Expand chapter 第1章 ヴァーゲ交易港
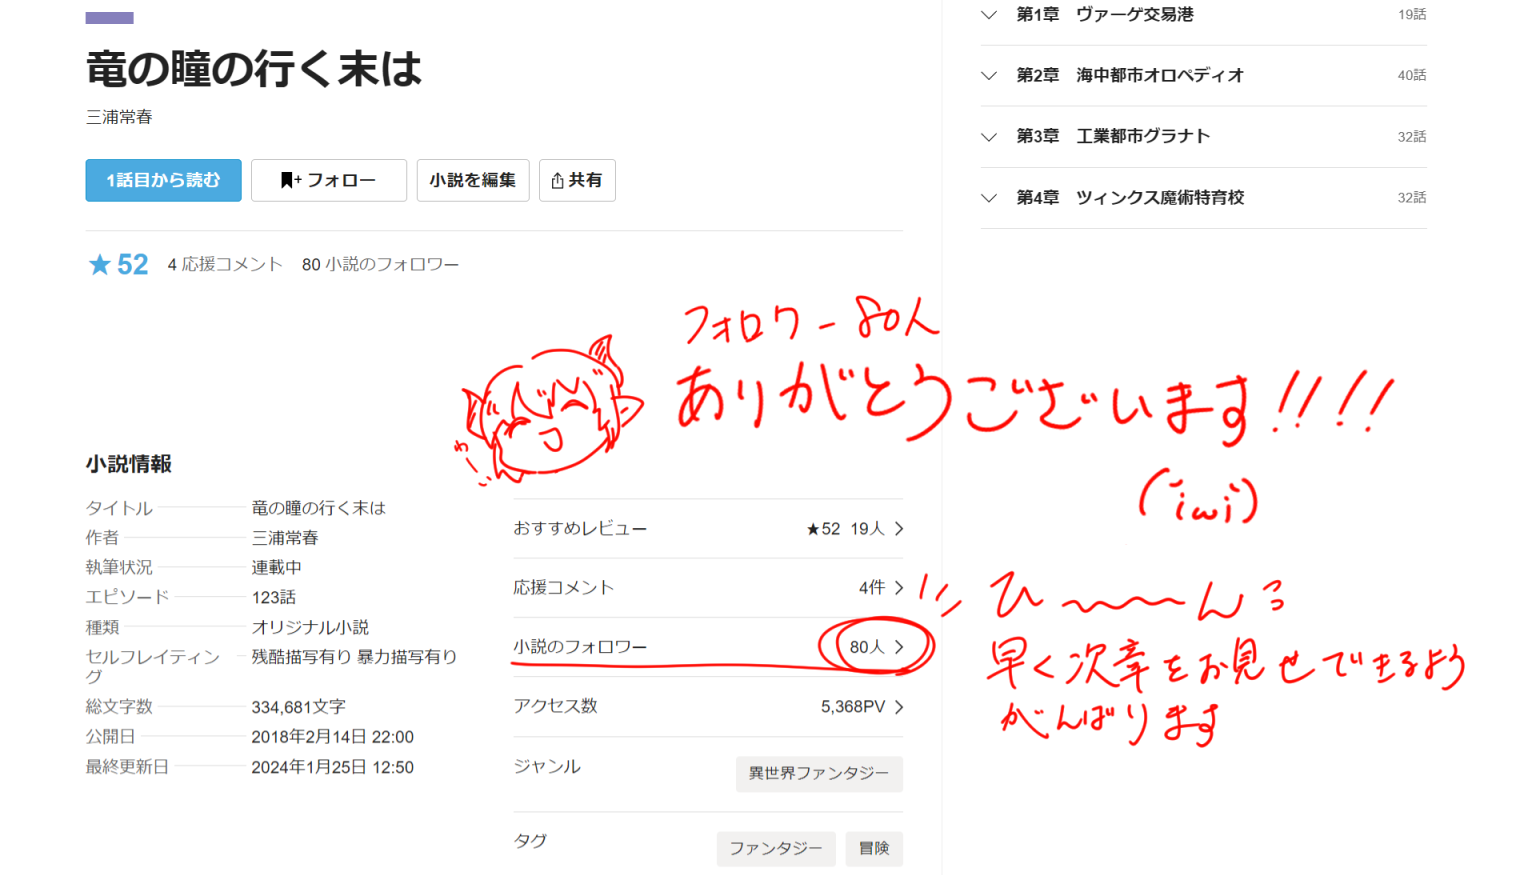 click(989, 15)
